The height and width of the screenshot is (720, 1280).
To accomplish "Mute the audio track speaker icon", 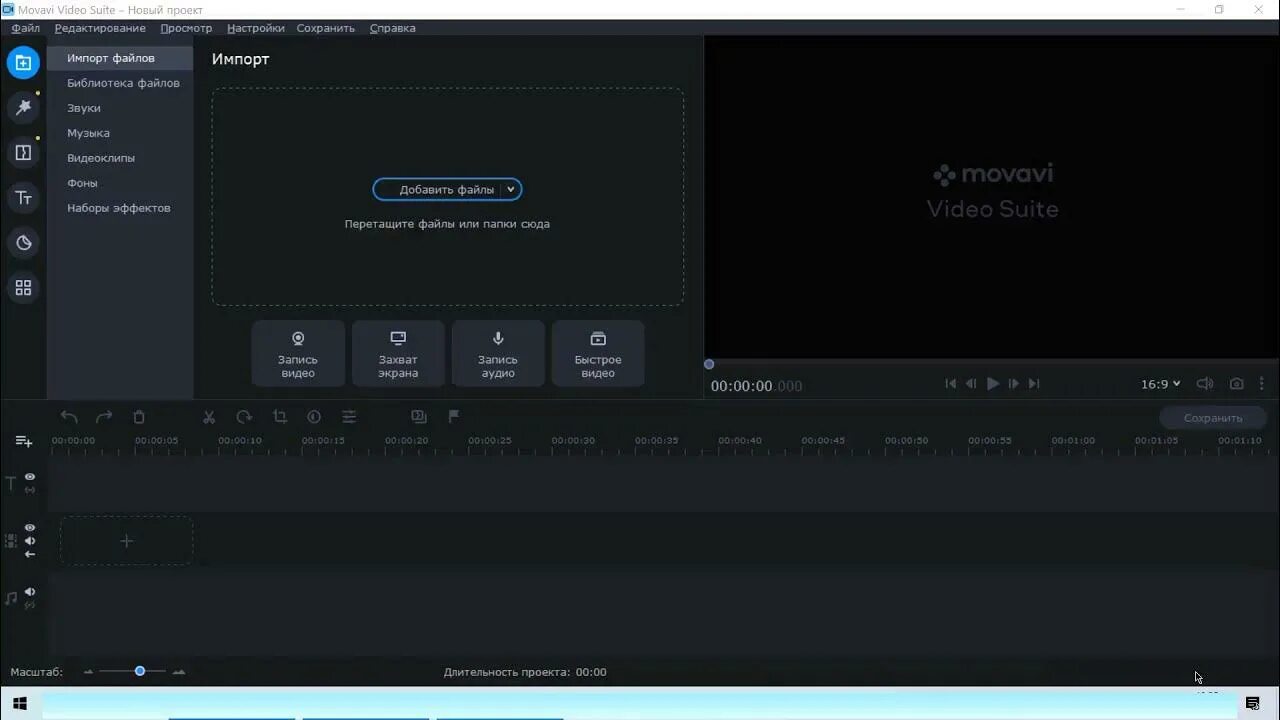I will tap(30, 592).
